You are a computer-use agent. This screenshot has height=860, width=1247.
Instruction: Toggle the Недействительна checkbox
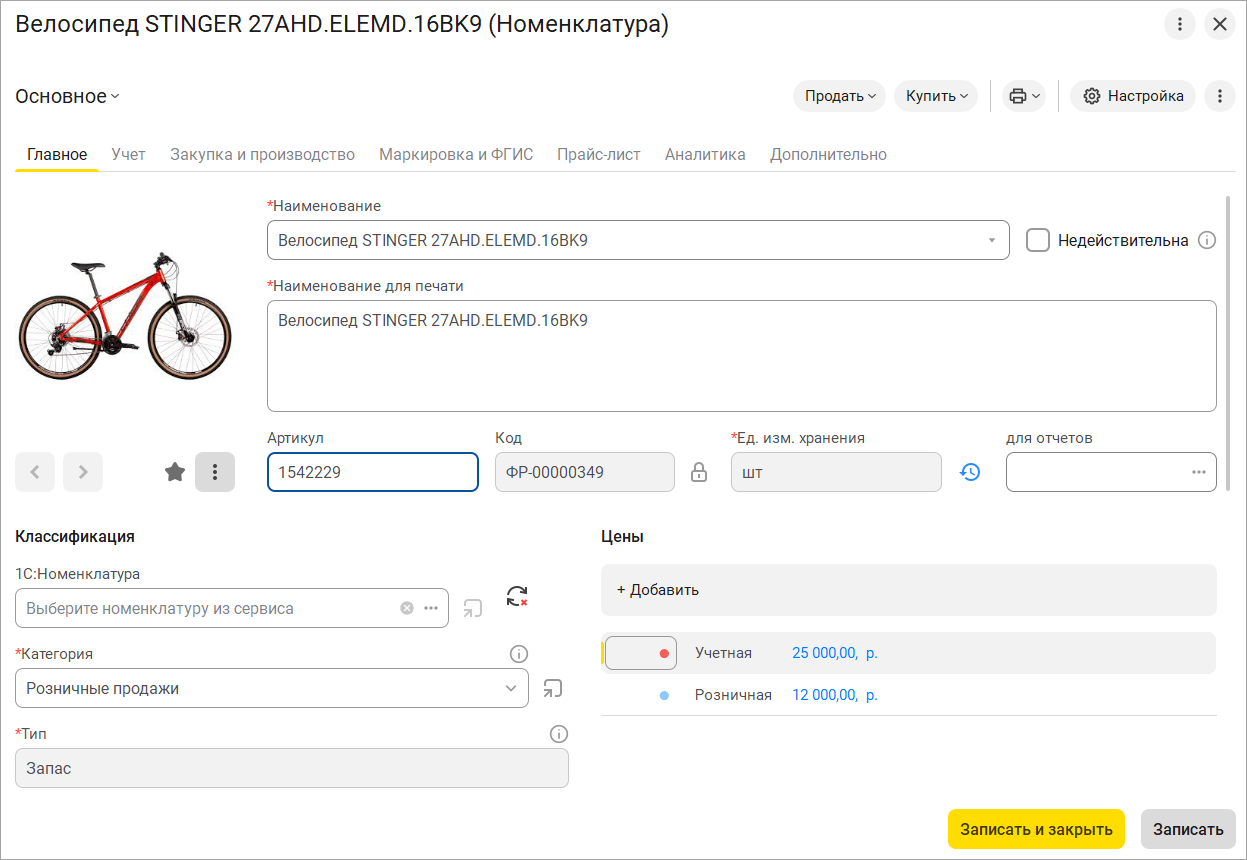(1038, 240)
